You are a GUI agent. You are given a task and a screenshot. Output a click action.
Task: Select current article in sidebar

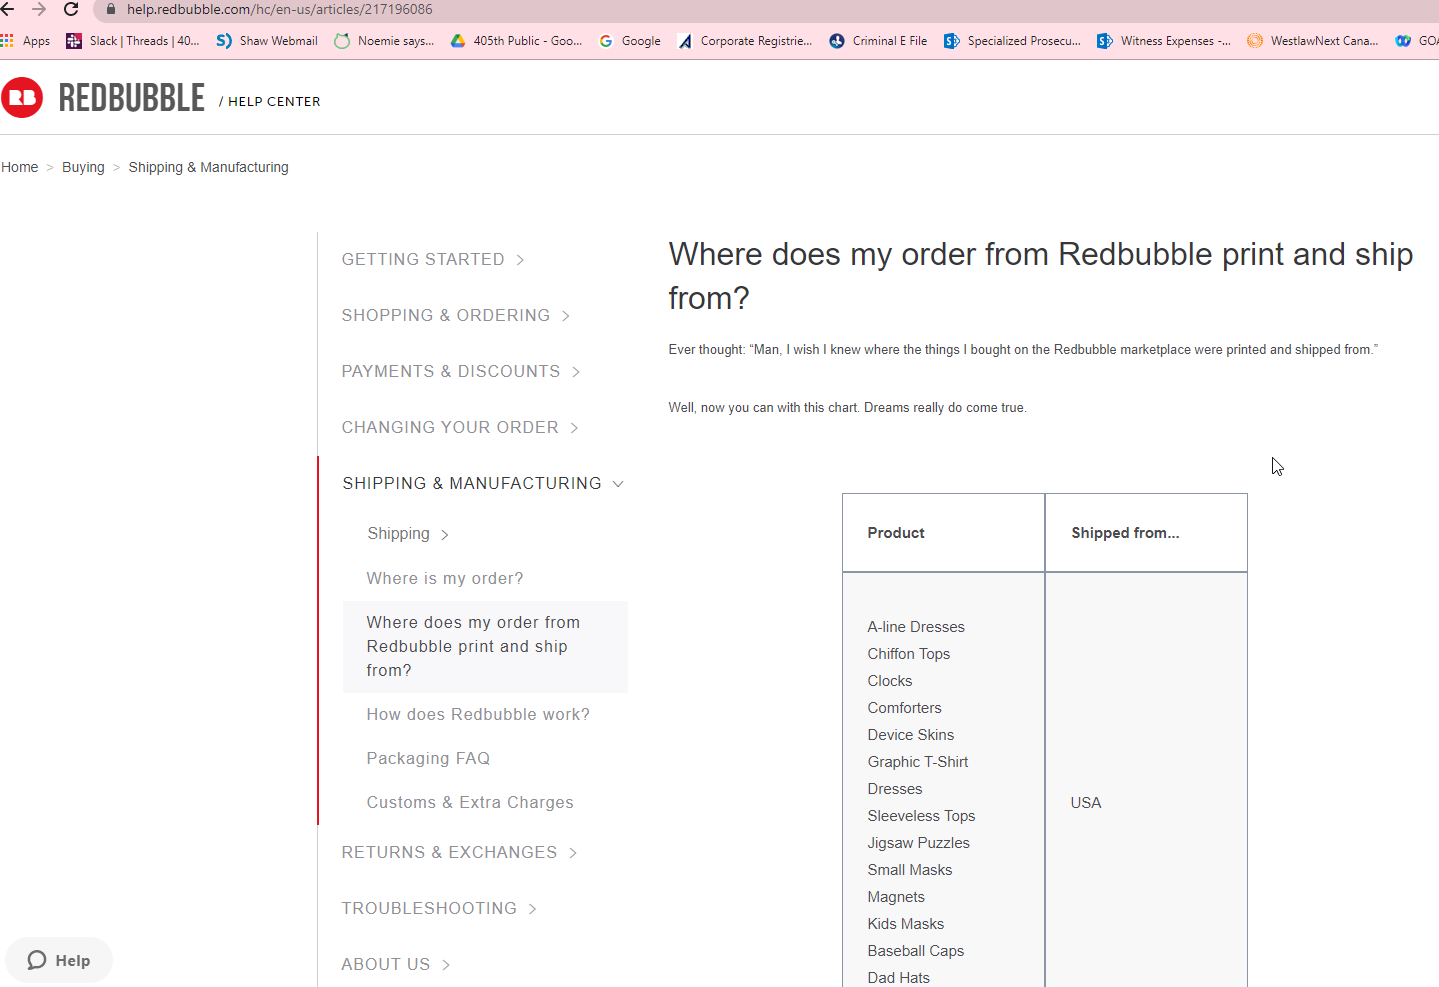485,646
